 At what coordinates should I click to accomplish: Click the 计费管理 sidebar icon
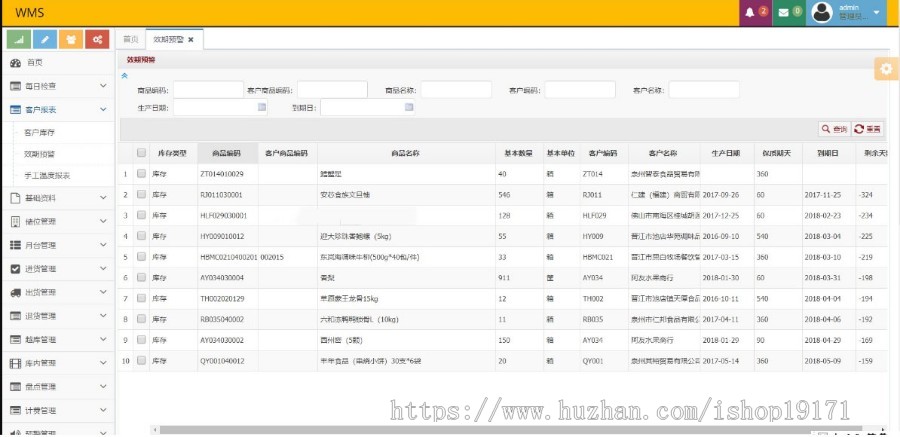click(x=15, y=411)
